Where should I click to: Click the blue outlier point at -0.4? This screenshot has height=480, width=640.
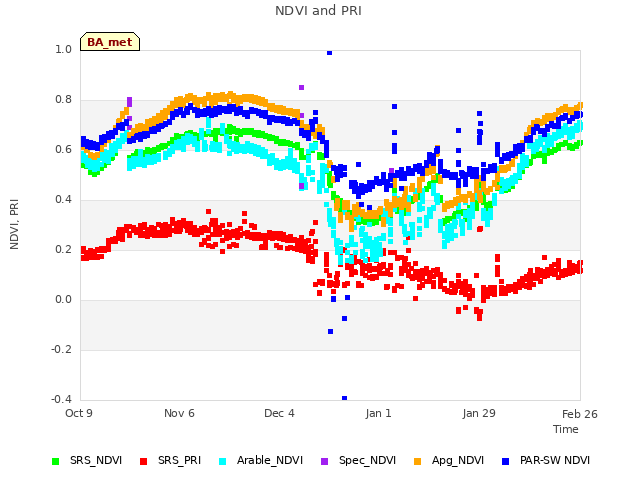pyautogui.click(x=344, y=398)
